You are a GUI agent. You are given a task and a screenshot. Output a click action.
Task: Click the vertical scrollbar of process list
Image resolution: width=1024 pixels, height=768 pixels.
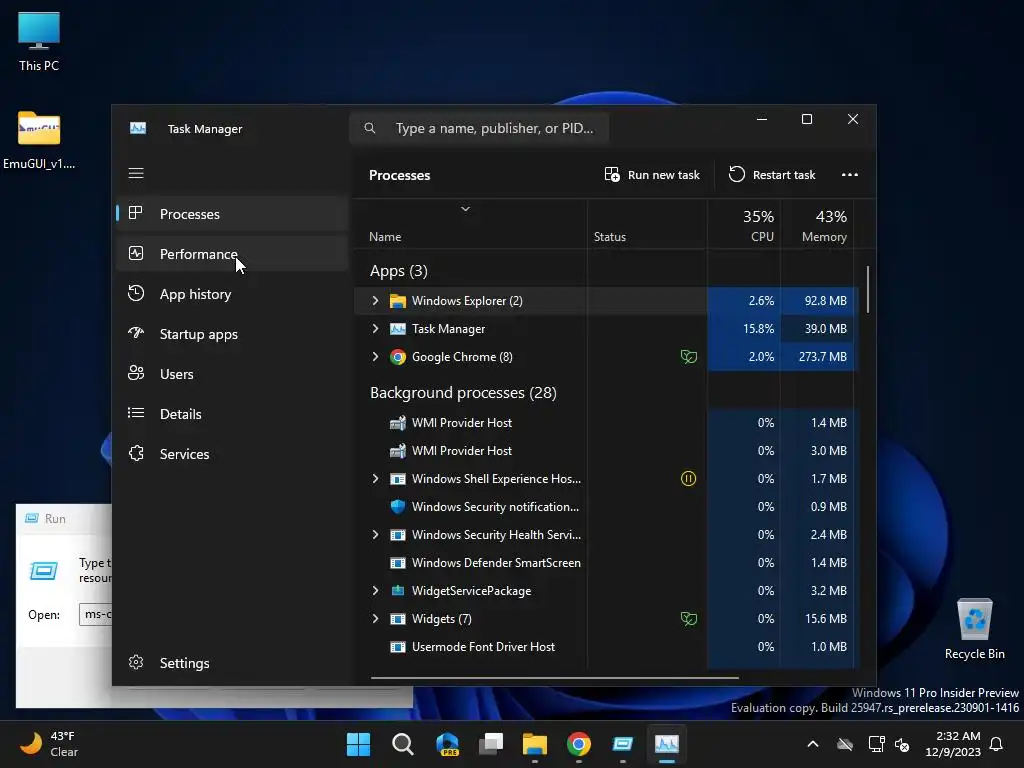coord(868,289)
